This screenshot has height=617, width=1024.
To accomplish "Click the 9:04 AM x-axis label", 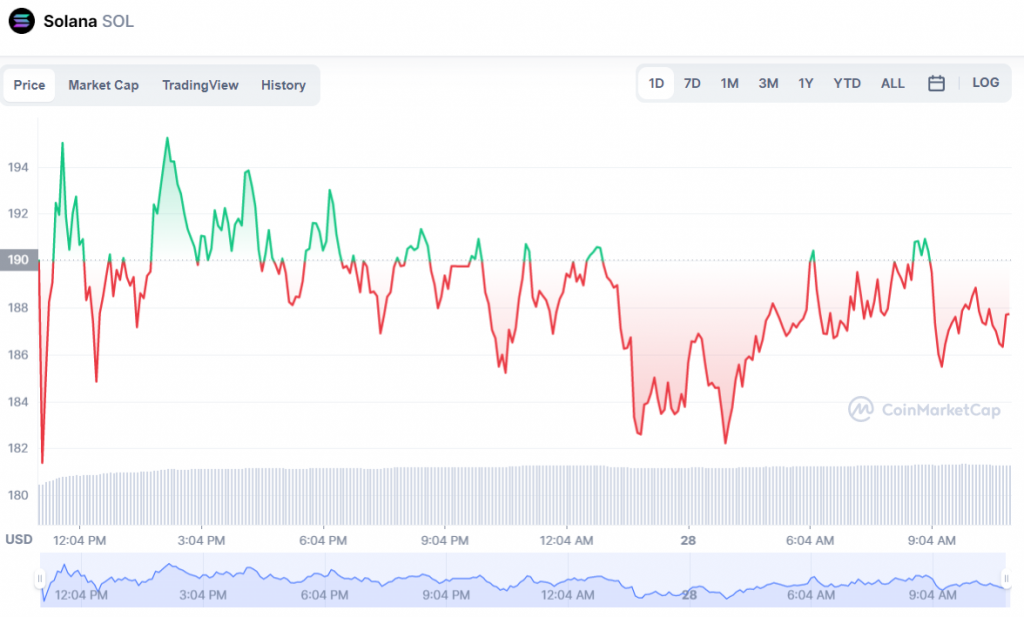I will point(932,541).
